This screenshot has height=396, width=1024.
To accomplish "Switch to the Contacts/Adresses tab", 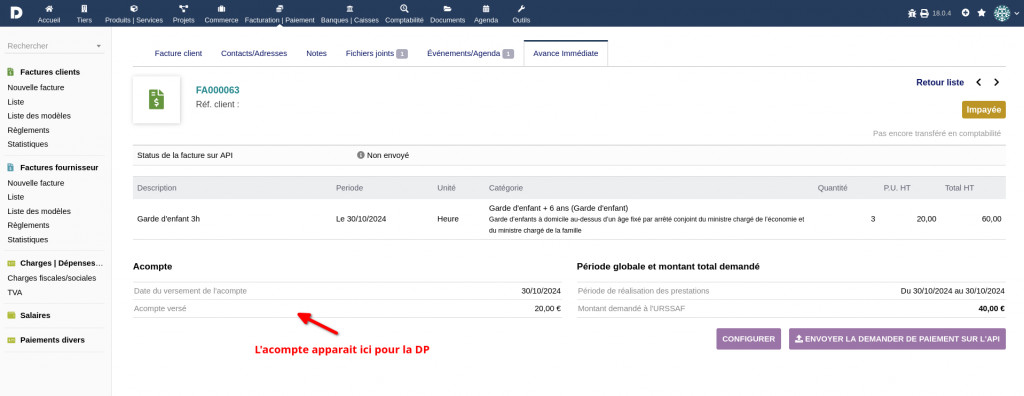I will tap(254, 54).
